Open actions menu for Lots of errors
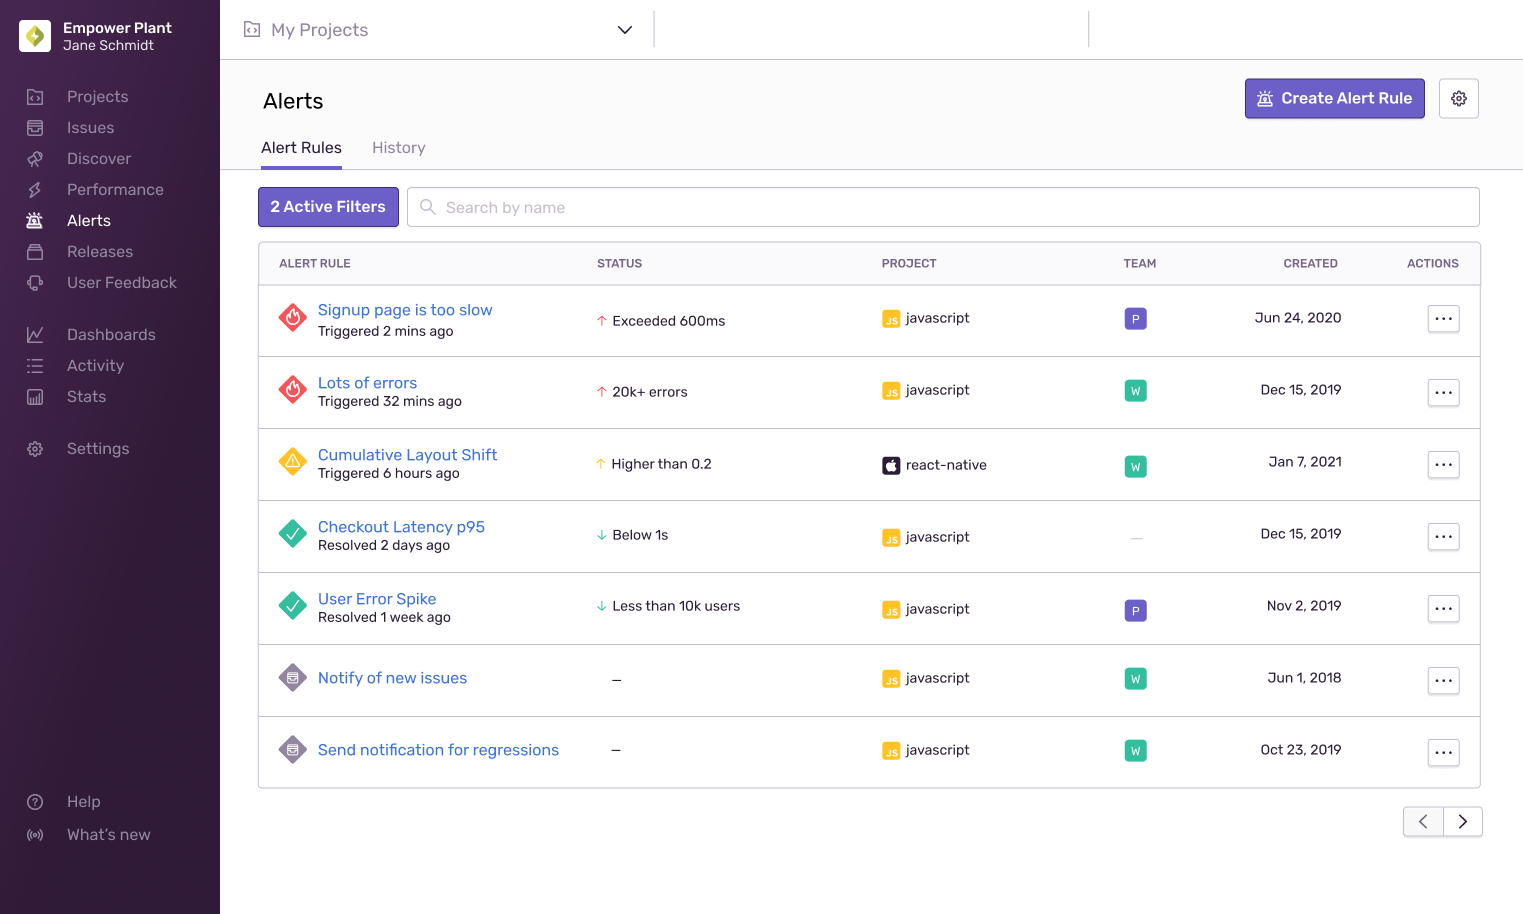Viewport: 1523px width, 914px height. [x=1443, y=393]
